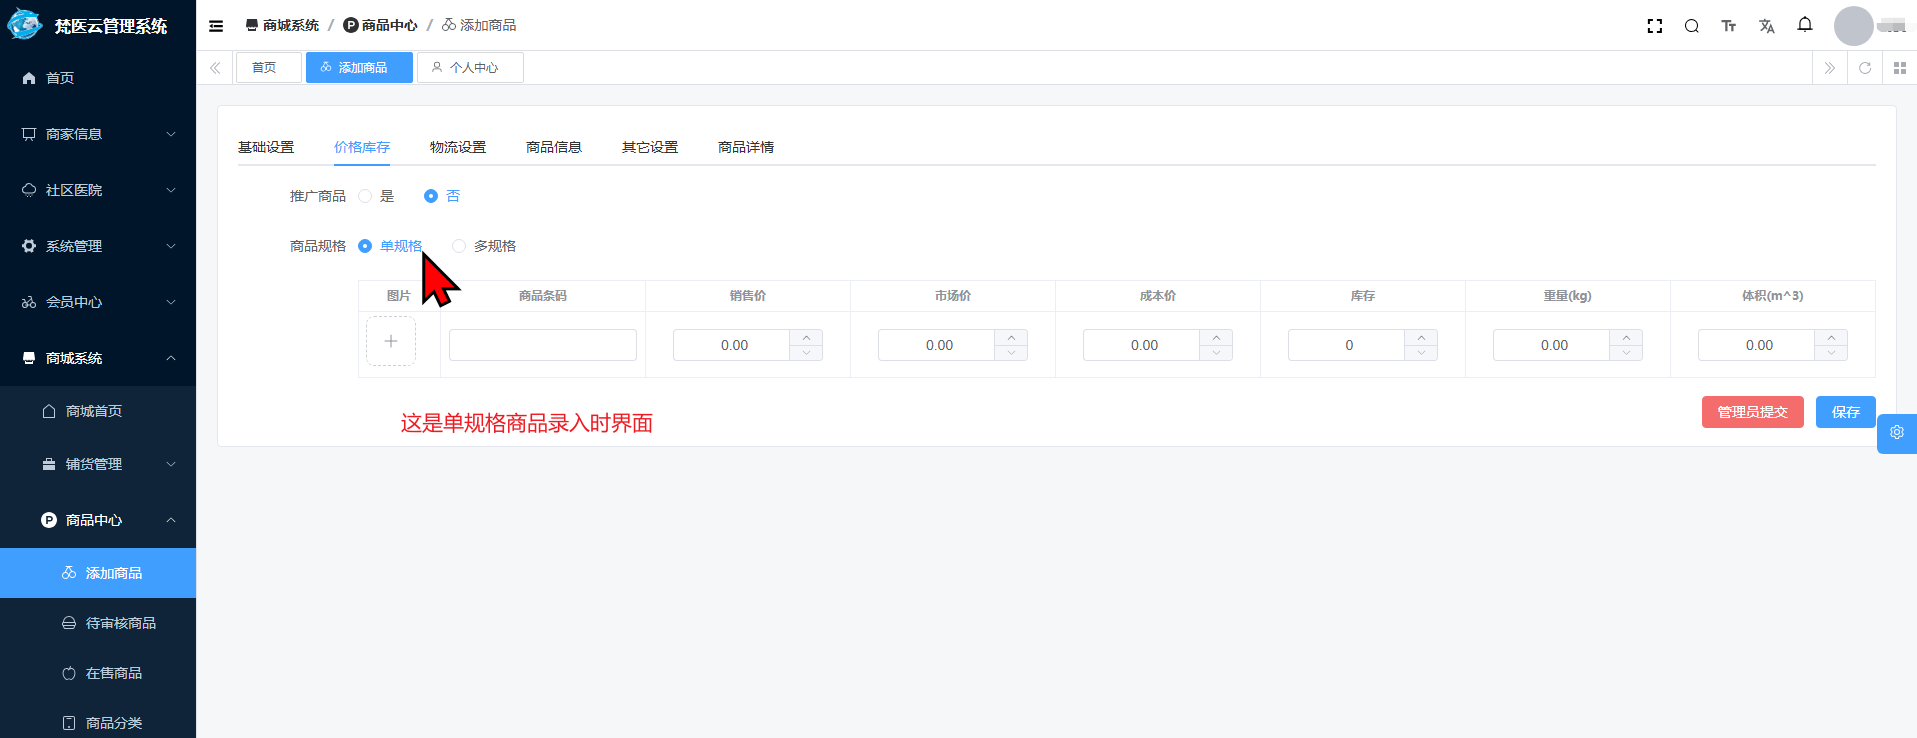The height and width of the screenshot is (738, 1917).
Task: Open 添加商品 sidebar item
Action: tap(98, 573)
